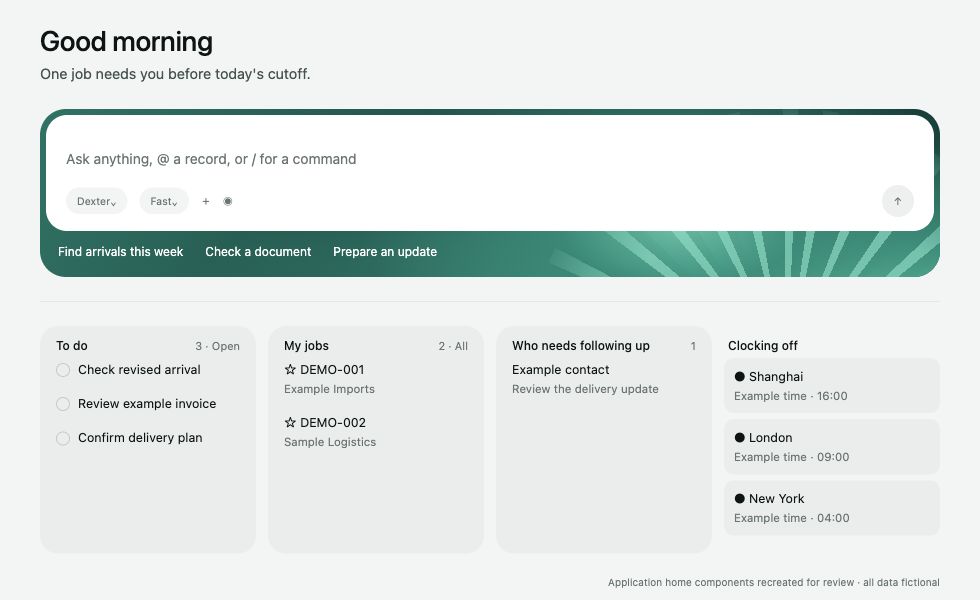Click the 'To do' card heading
The image size is (980, 600).
tap(72, 346)
